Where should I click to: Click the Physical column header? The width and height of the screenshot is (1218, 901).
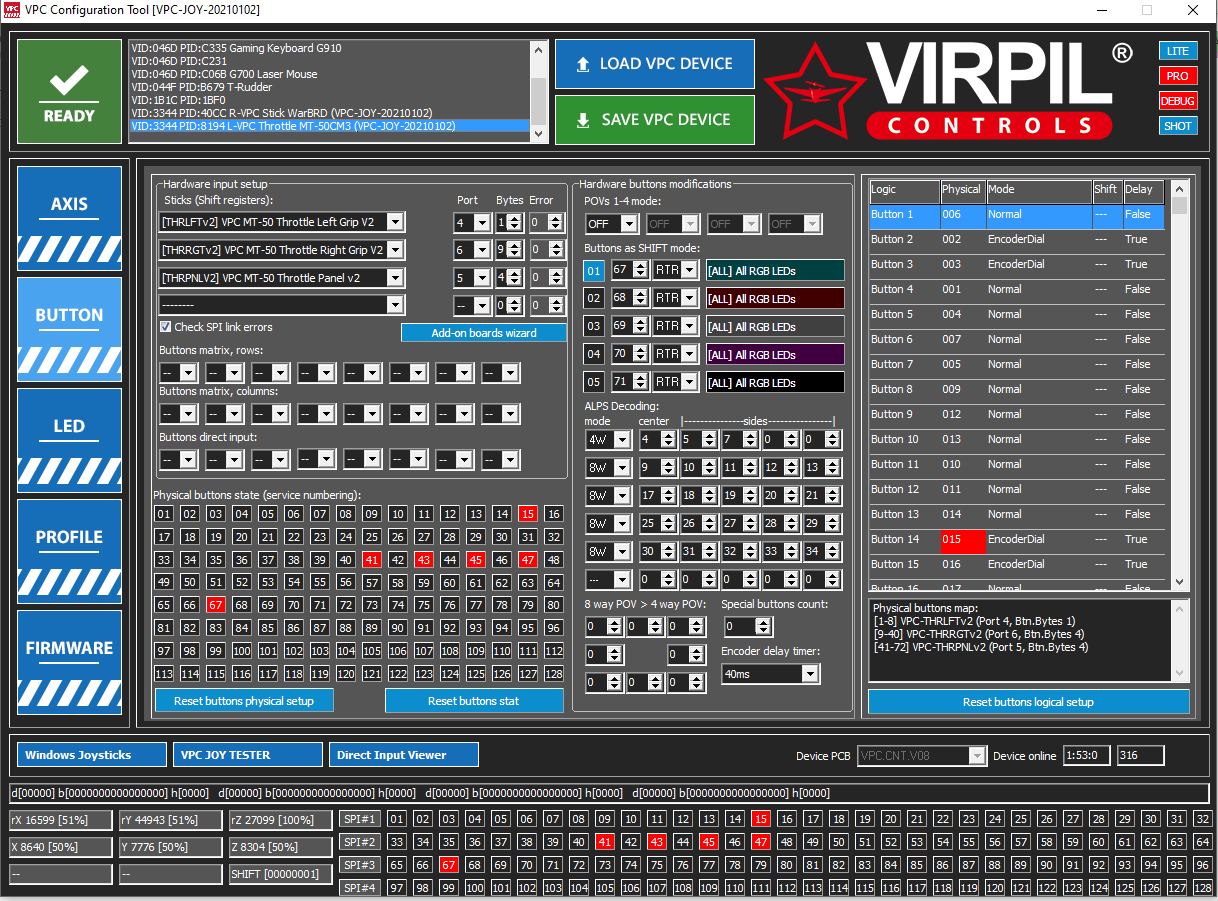pyautogui.click(x=962, y=191)
